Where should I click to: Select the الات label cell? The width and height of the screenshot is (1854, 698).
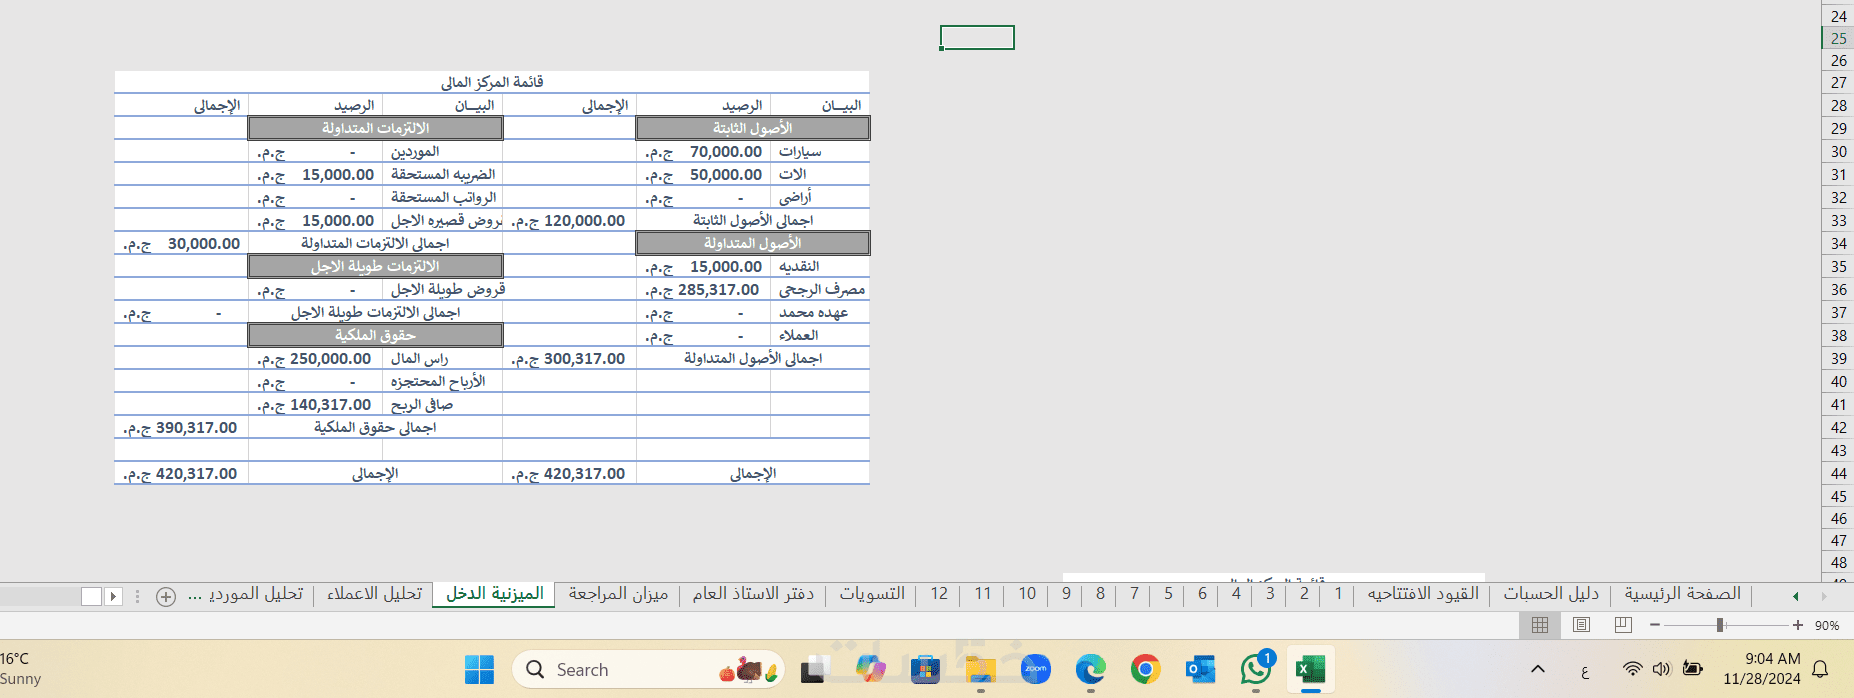coord(820,175)
